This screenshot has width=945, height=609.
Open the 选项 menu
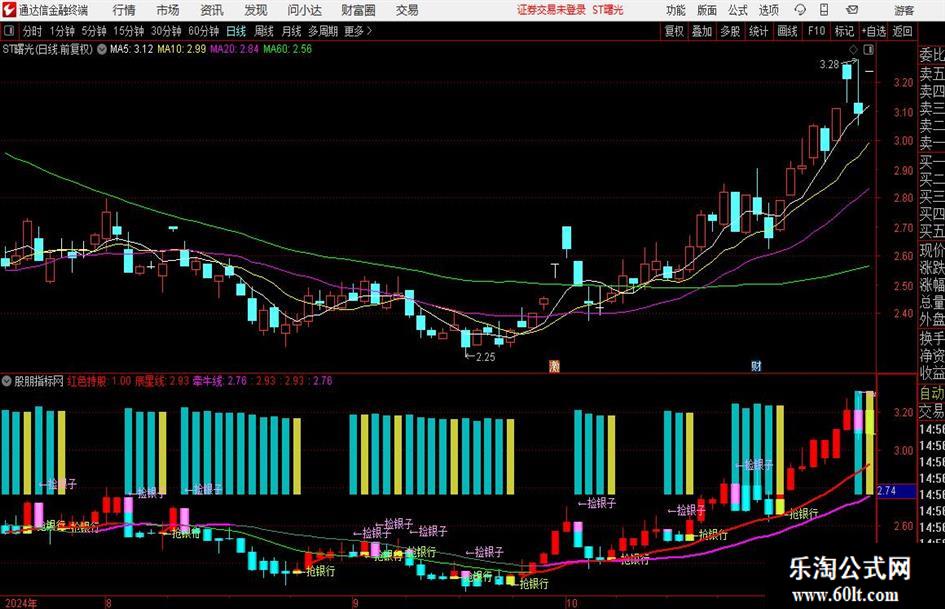click(x=768, y=10)
